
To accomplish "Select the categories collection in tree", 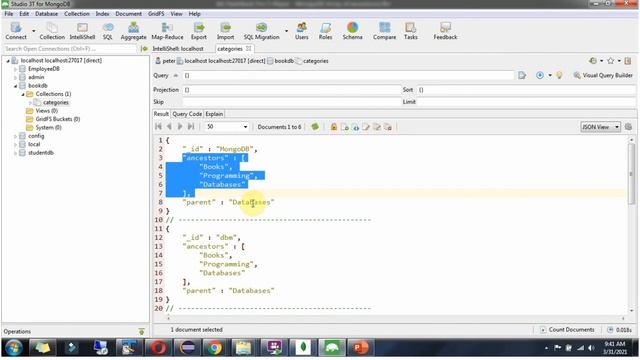I will point(56,102).
